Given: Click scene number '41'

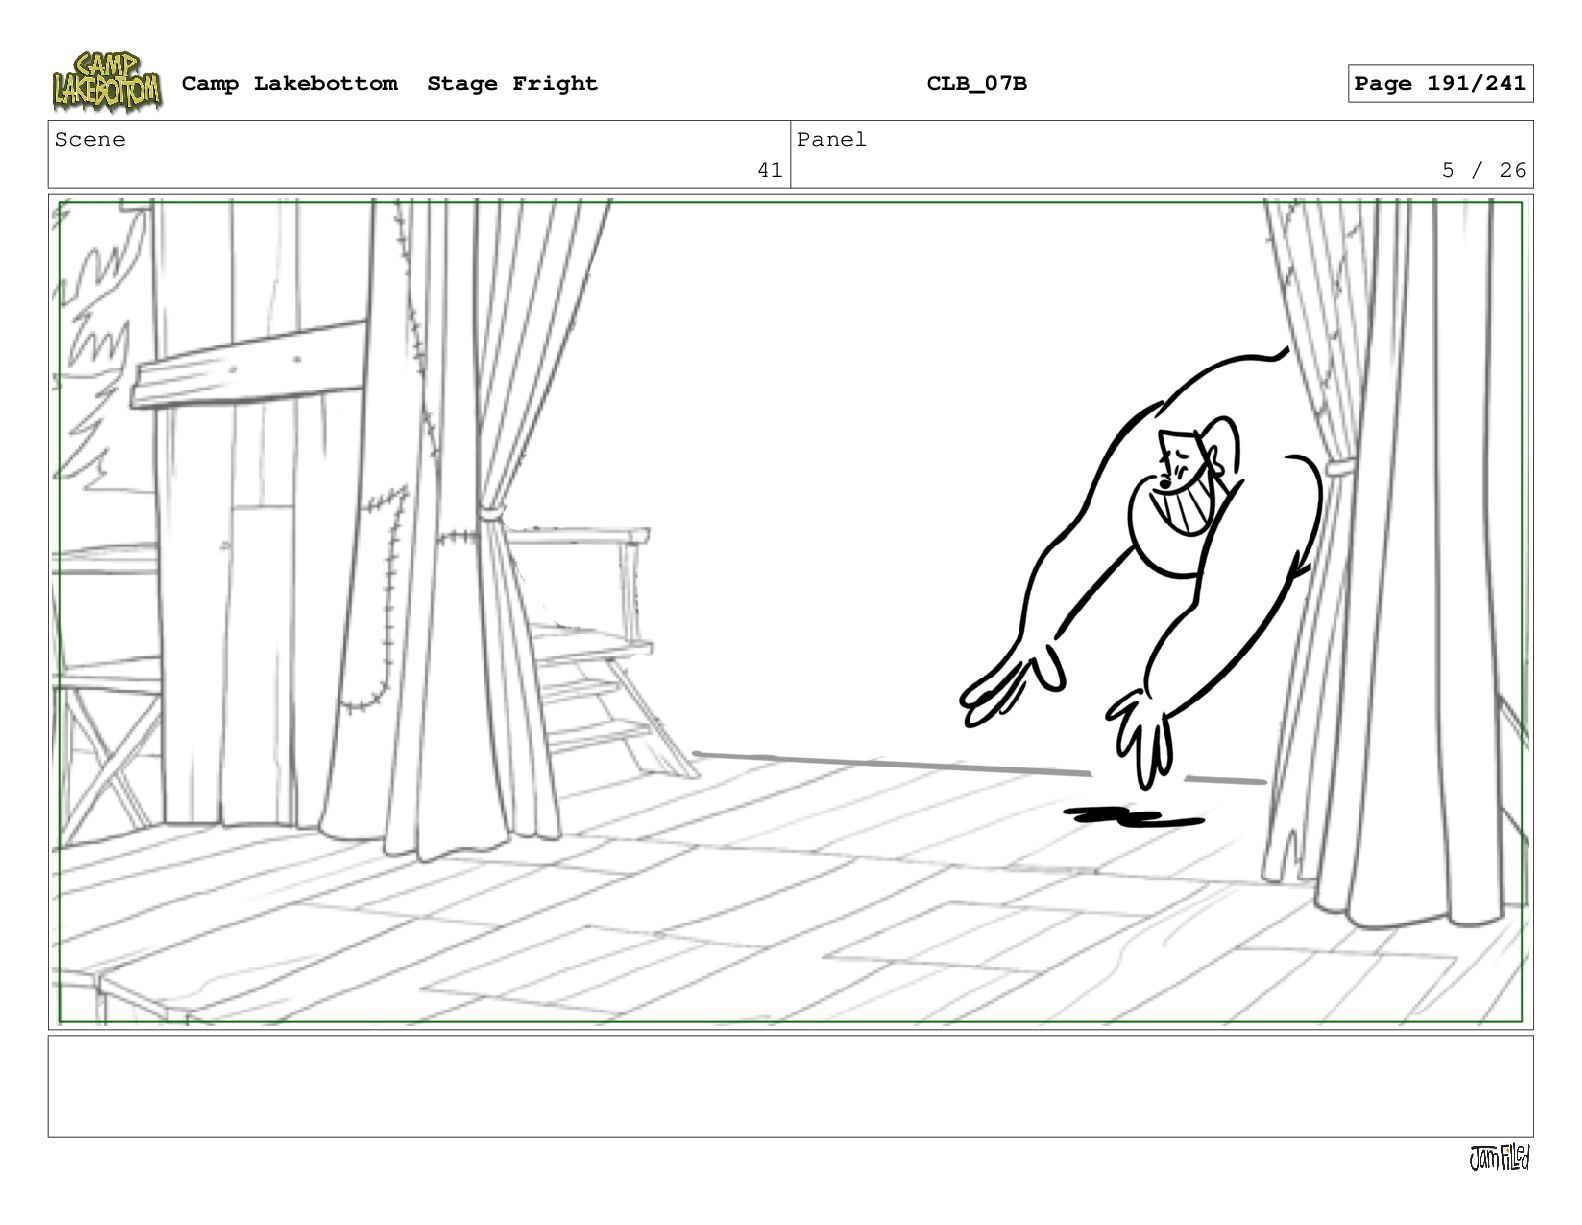Looking at the screenshot, I should pyautogui.click(x=769, y=171).
